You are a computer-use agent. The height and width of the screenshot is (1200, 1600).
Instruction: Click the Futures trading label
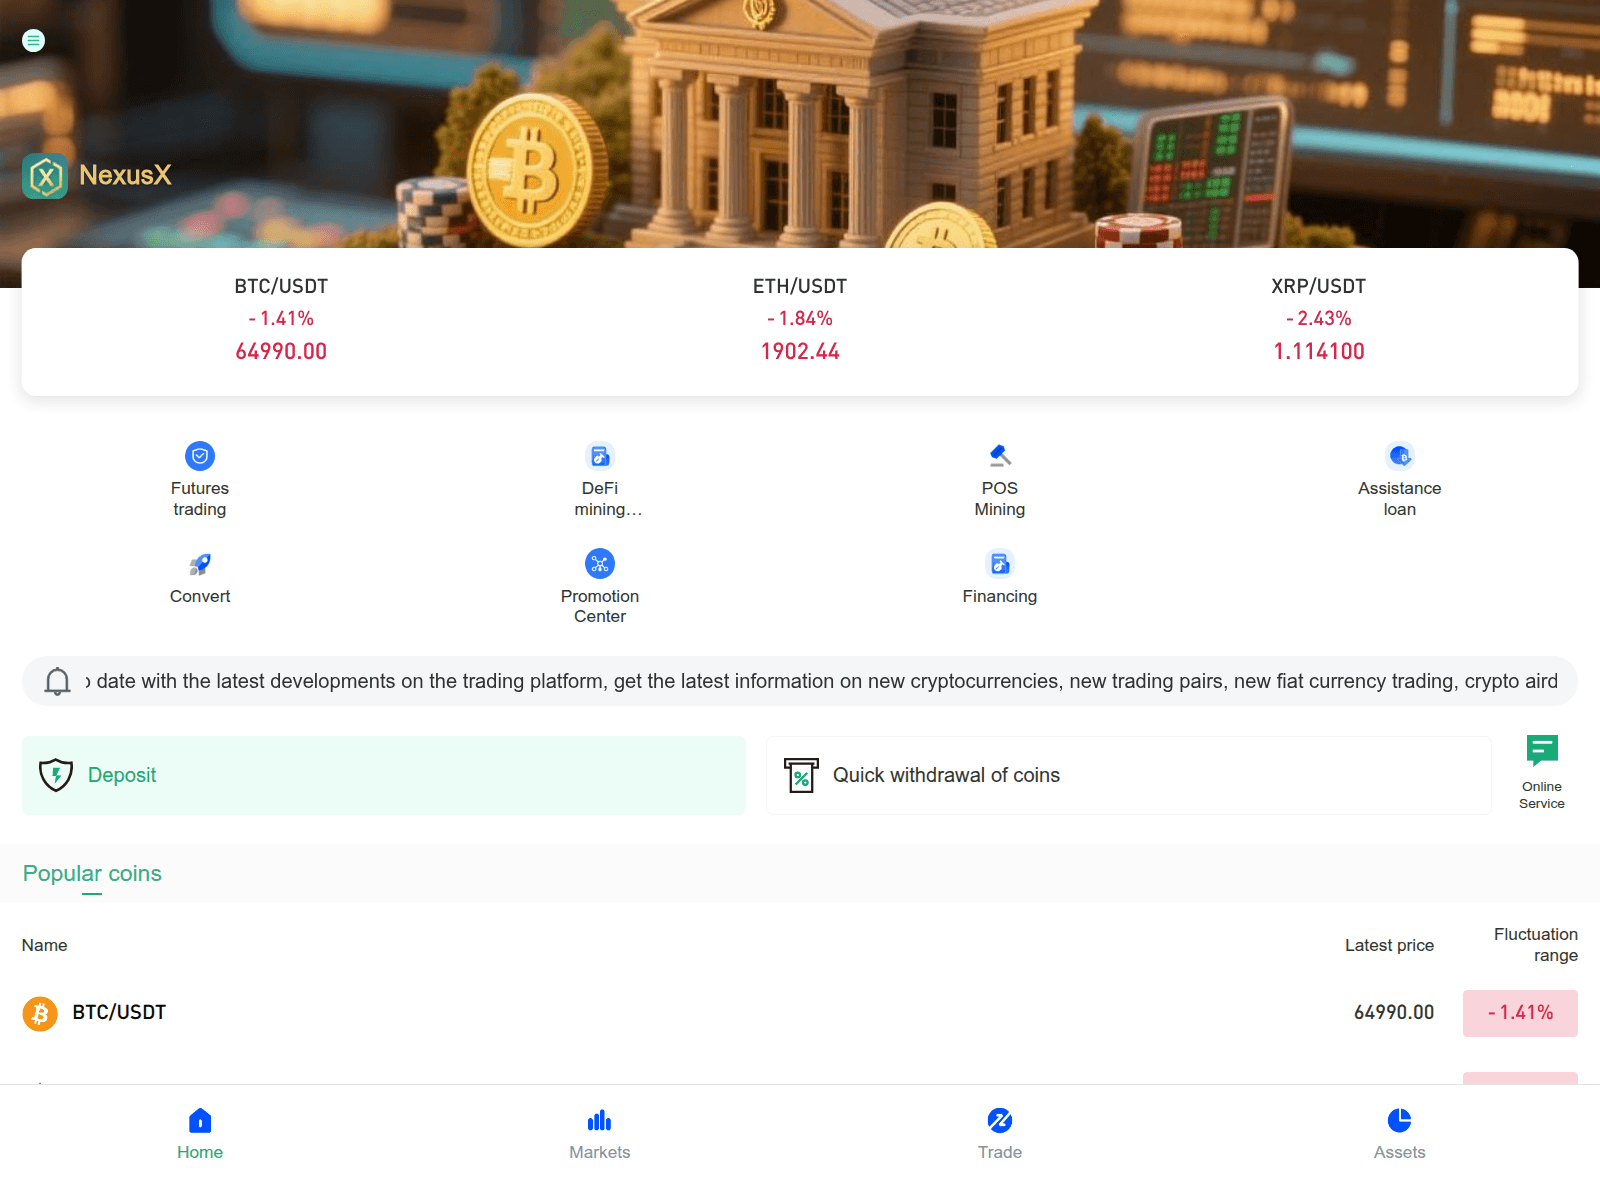200,499
